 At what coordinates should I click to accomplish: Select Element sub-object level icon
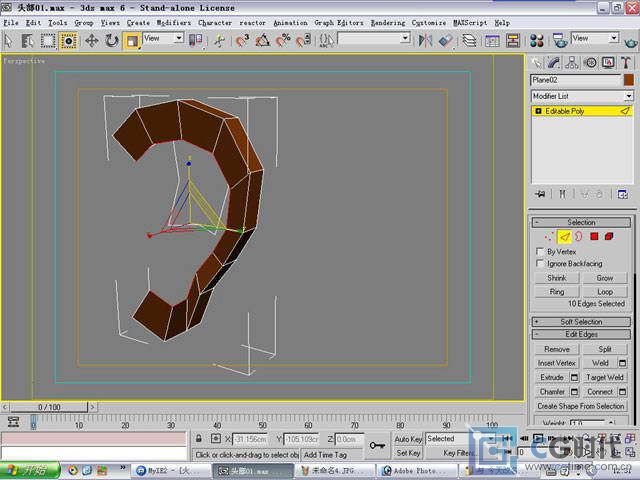(609, 236)
